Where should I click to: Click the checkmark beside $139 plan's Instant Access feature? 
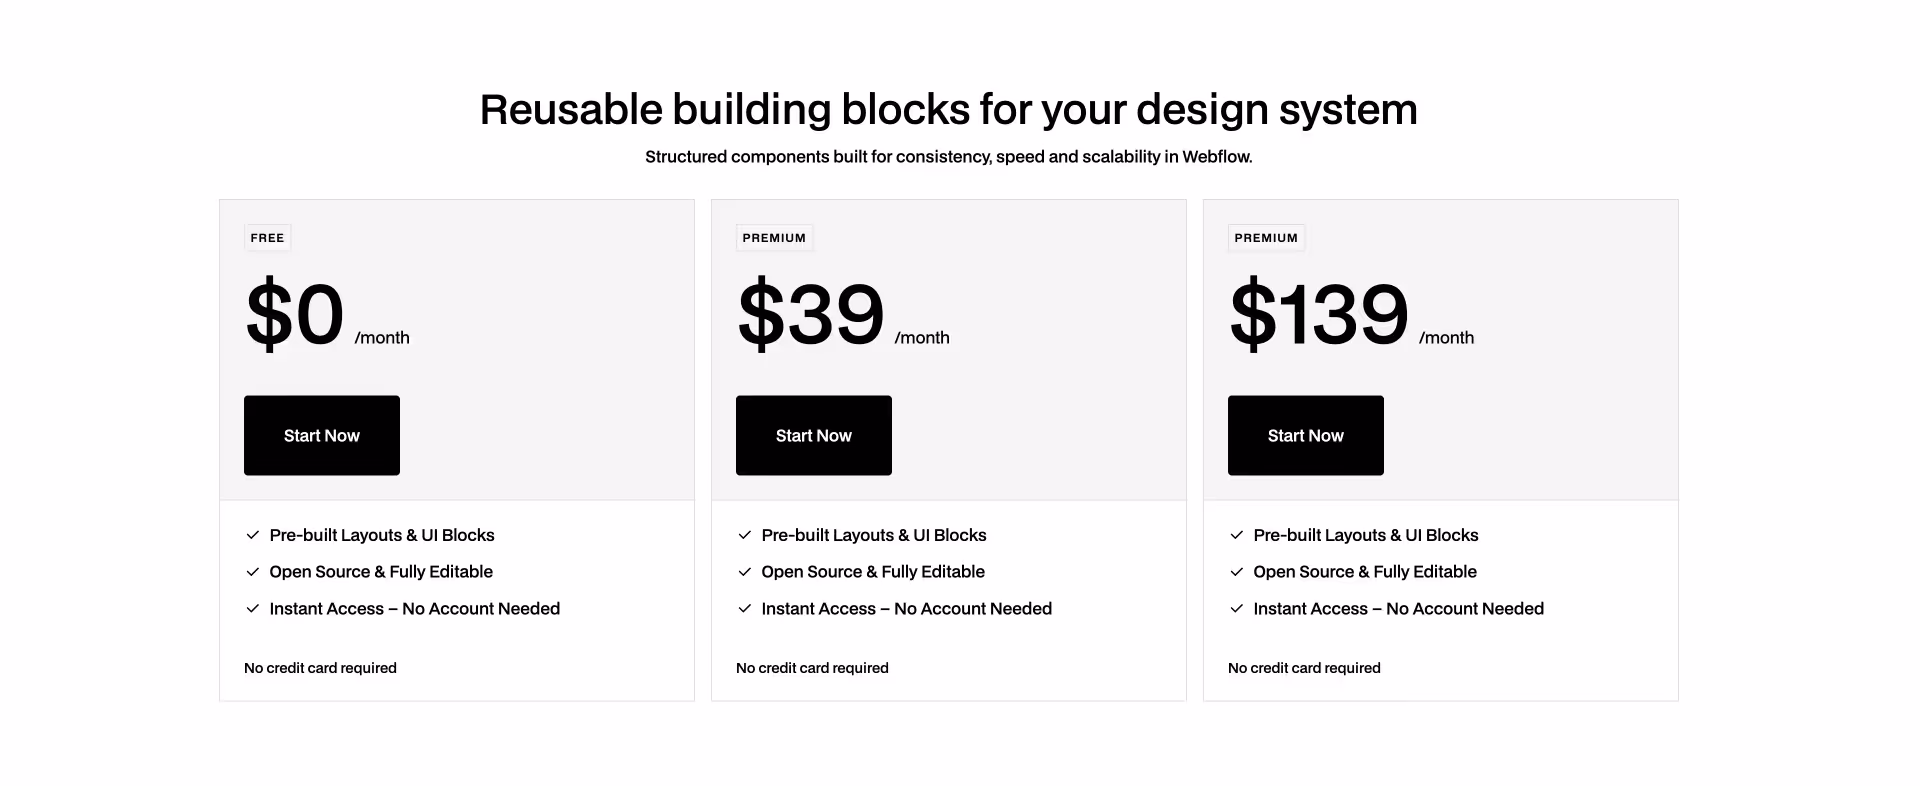coord(1238,608)
